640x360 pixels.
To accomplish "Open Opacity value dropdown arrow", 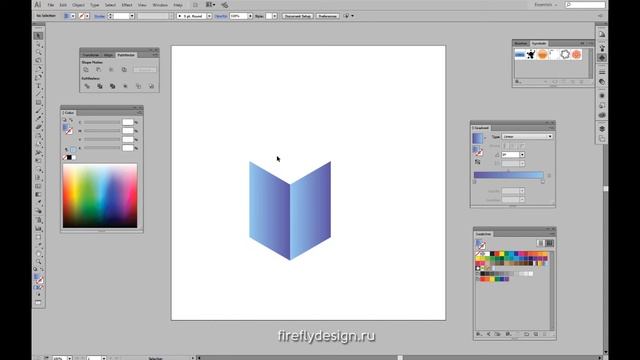I will click(x=250, y=16).
